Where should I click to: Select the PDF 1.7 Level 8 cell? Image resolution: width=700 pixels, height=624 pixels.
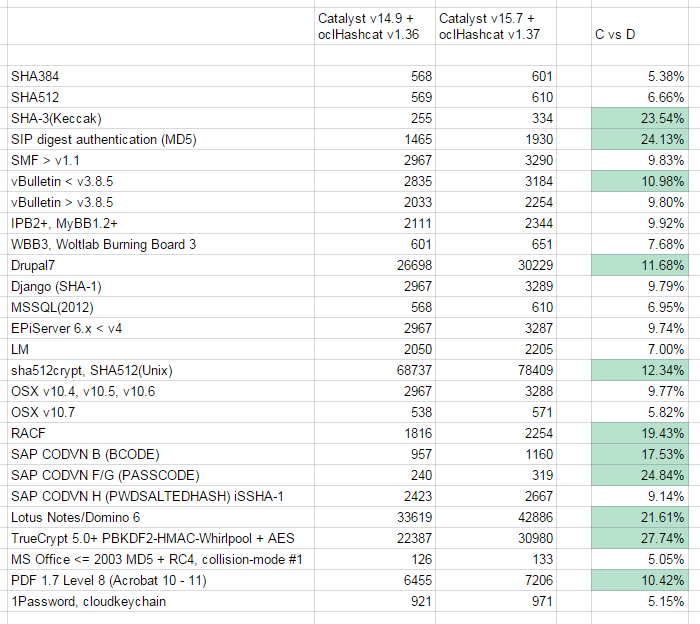pos(161,580)
